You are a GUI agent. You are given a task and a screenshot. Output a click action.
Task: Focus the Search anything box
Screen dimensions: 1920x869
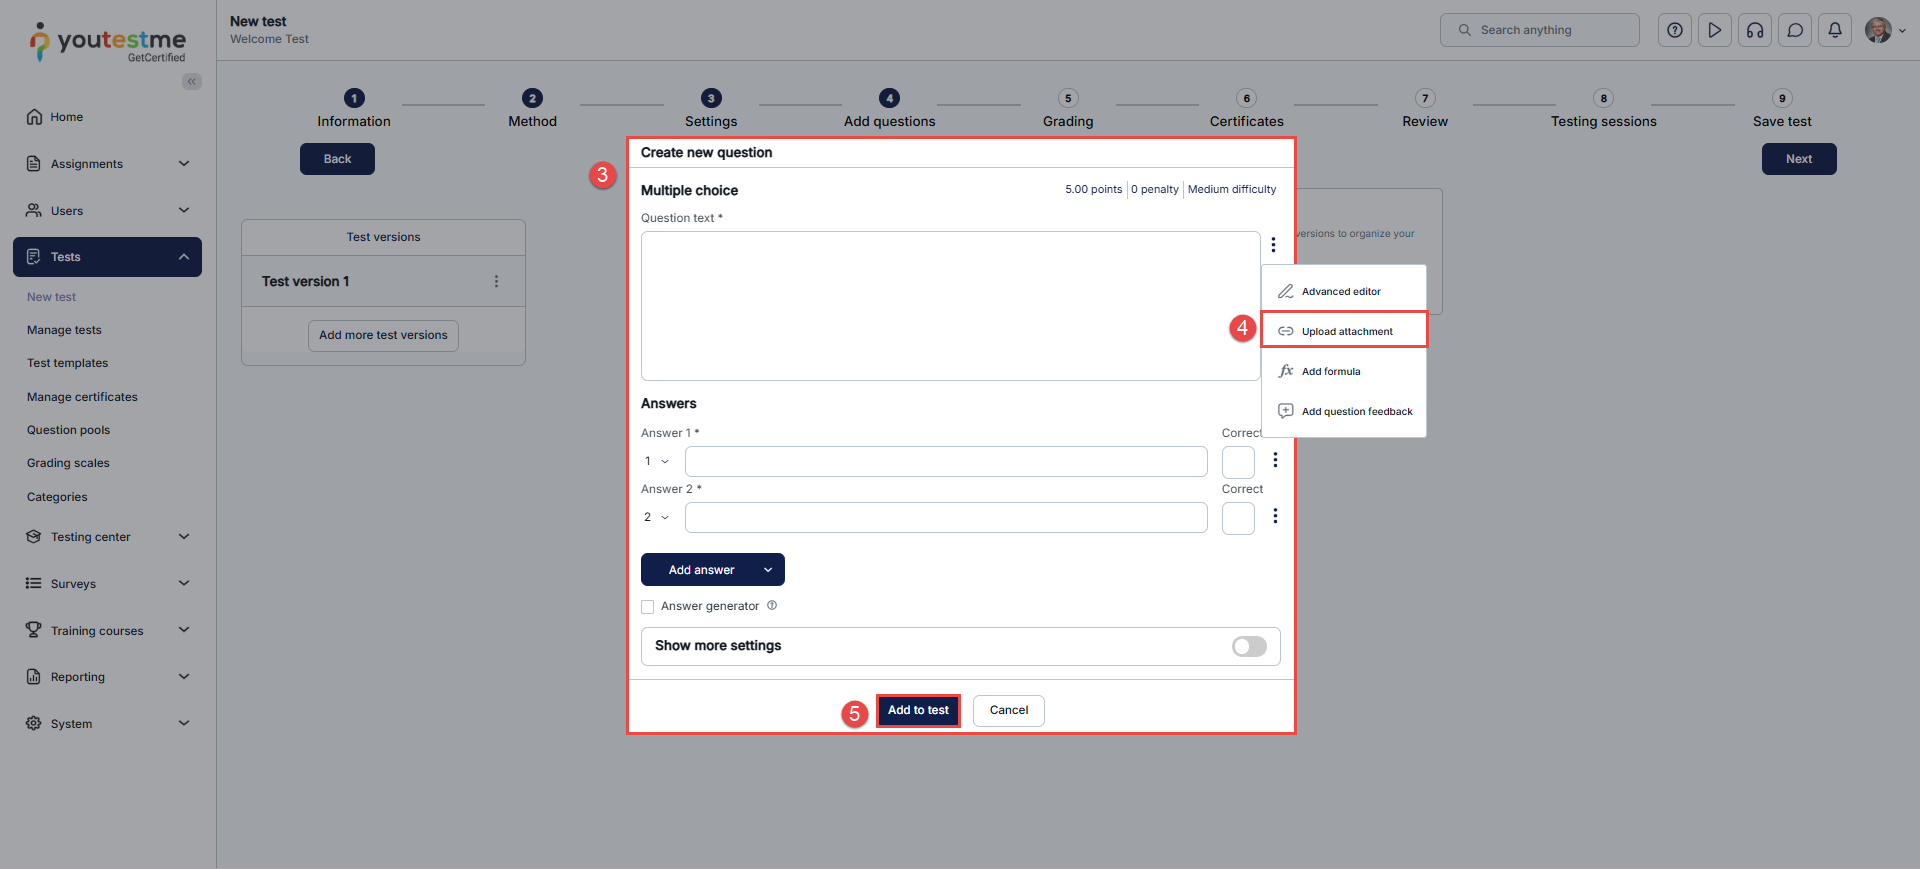[1540, 30]
